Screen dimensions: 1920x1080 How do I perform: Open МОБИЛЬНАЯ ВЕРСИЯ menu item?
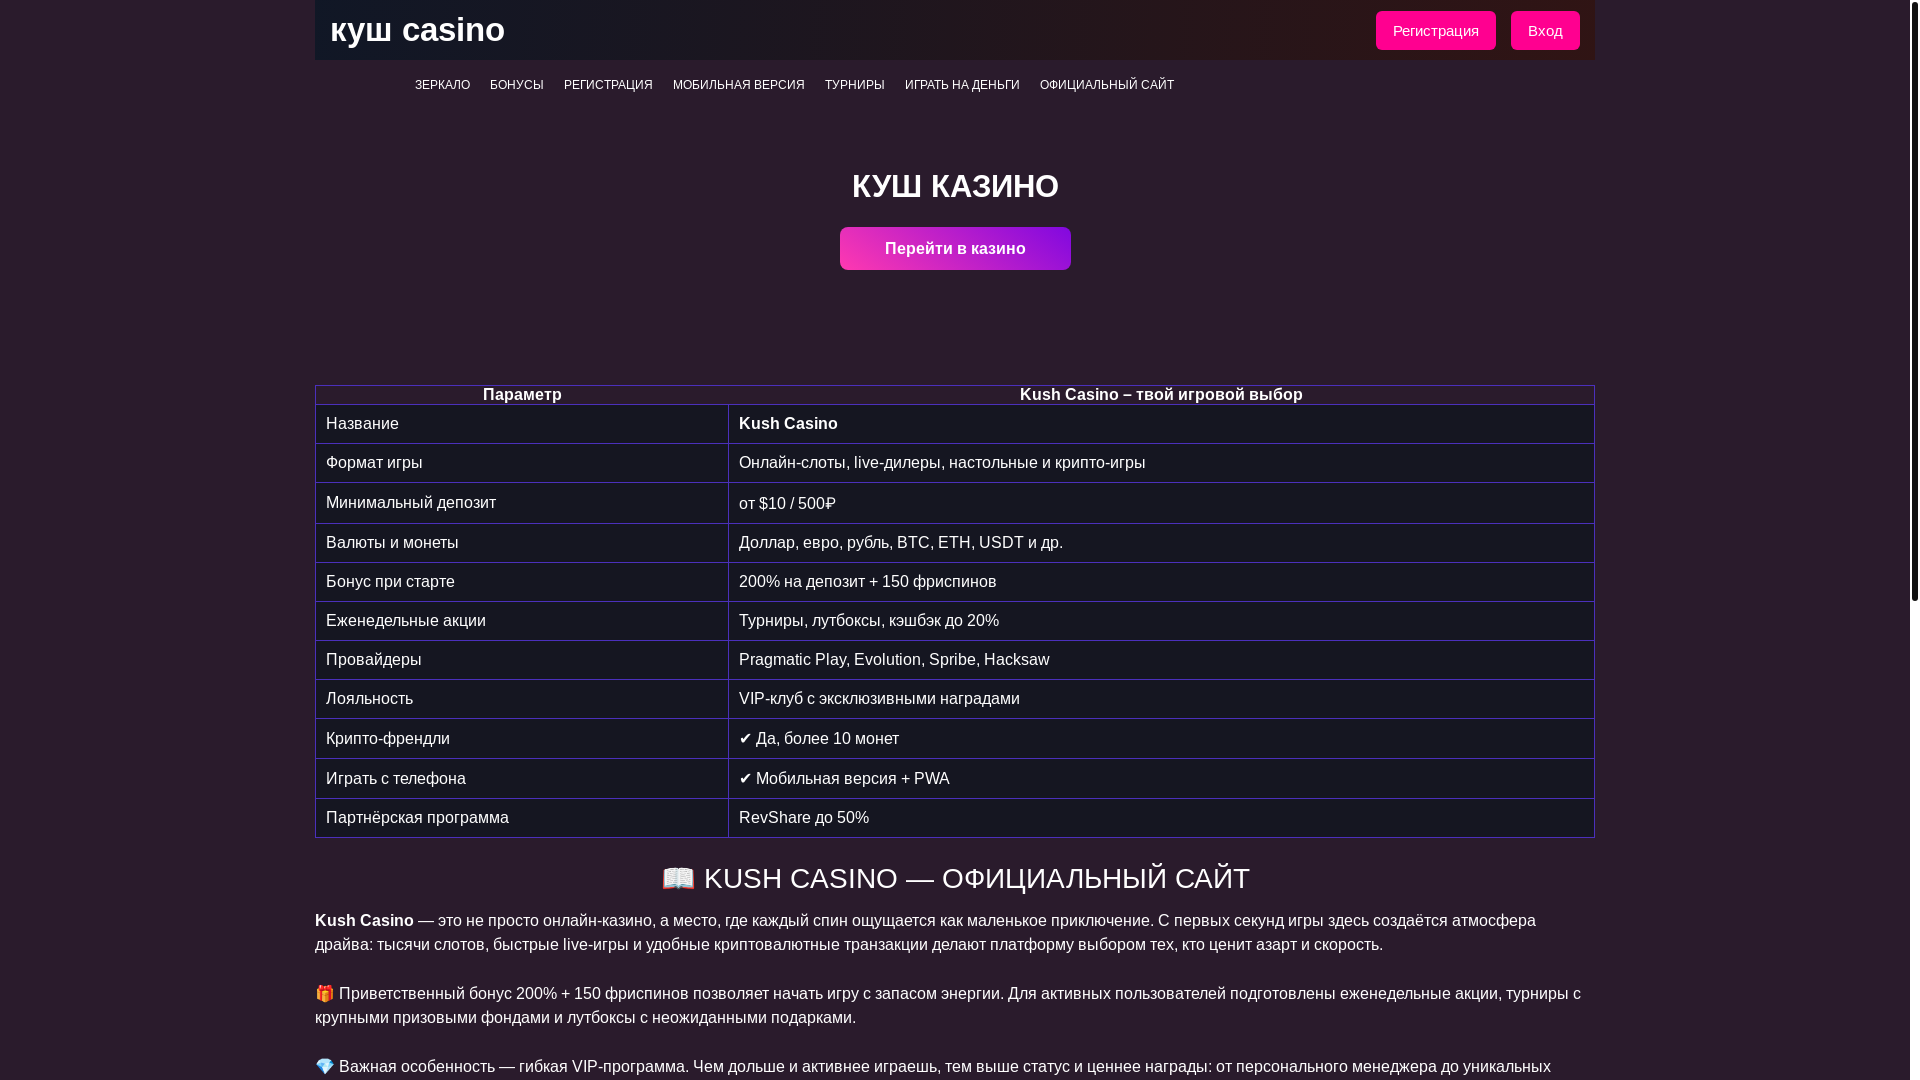coord(739,85)
